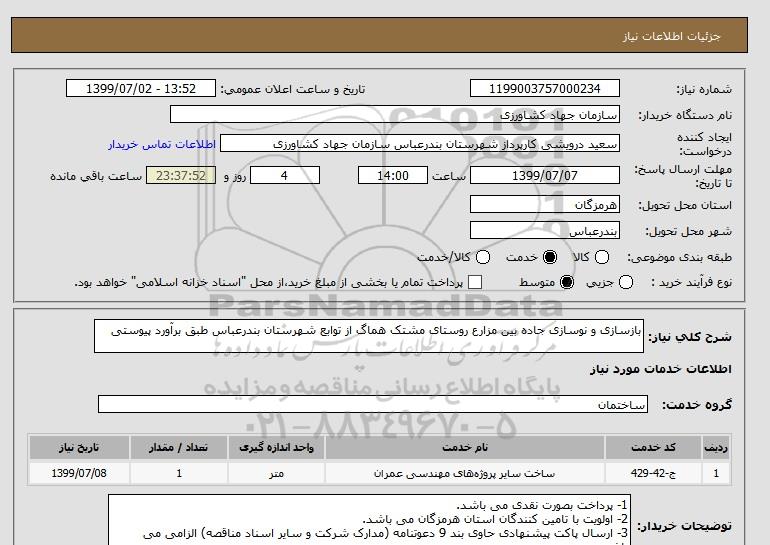Click the شرح کلی نیاز description box
Viewport: 770px width, 545px height.
click(x=369, y=336)
